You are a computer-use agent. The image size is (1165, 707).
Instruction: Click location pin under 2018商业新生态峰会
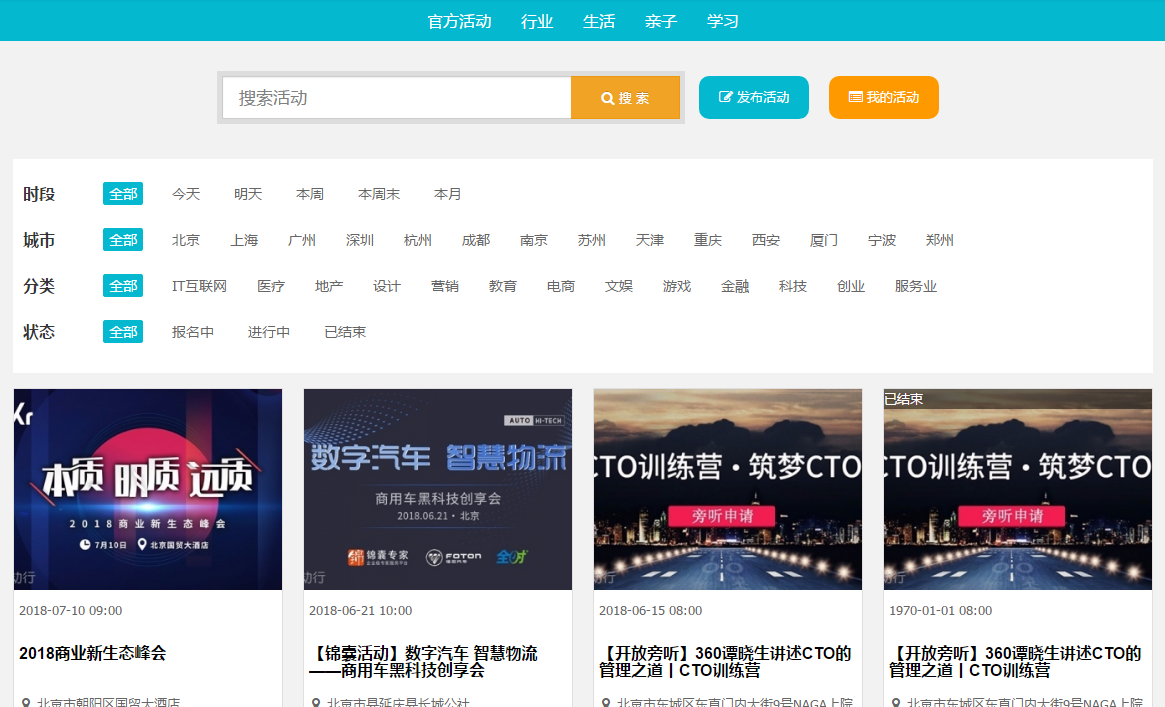coord(25,703)
